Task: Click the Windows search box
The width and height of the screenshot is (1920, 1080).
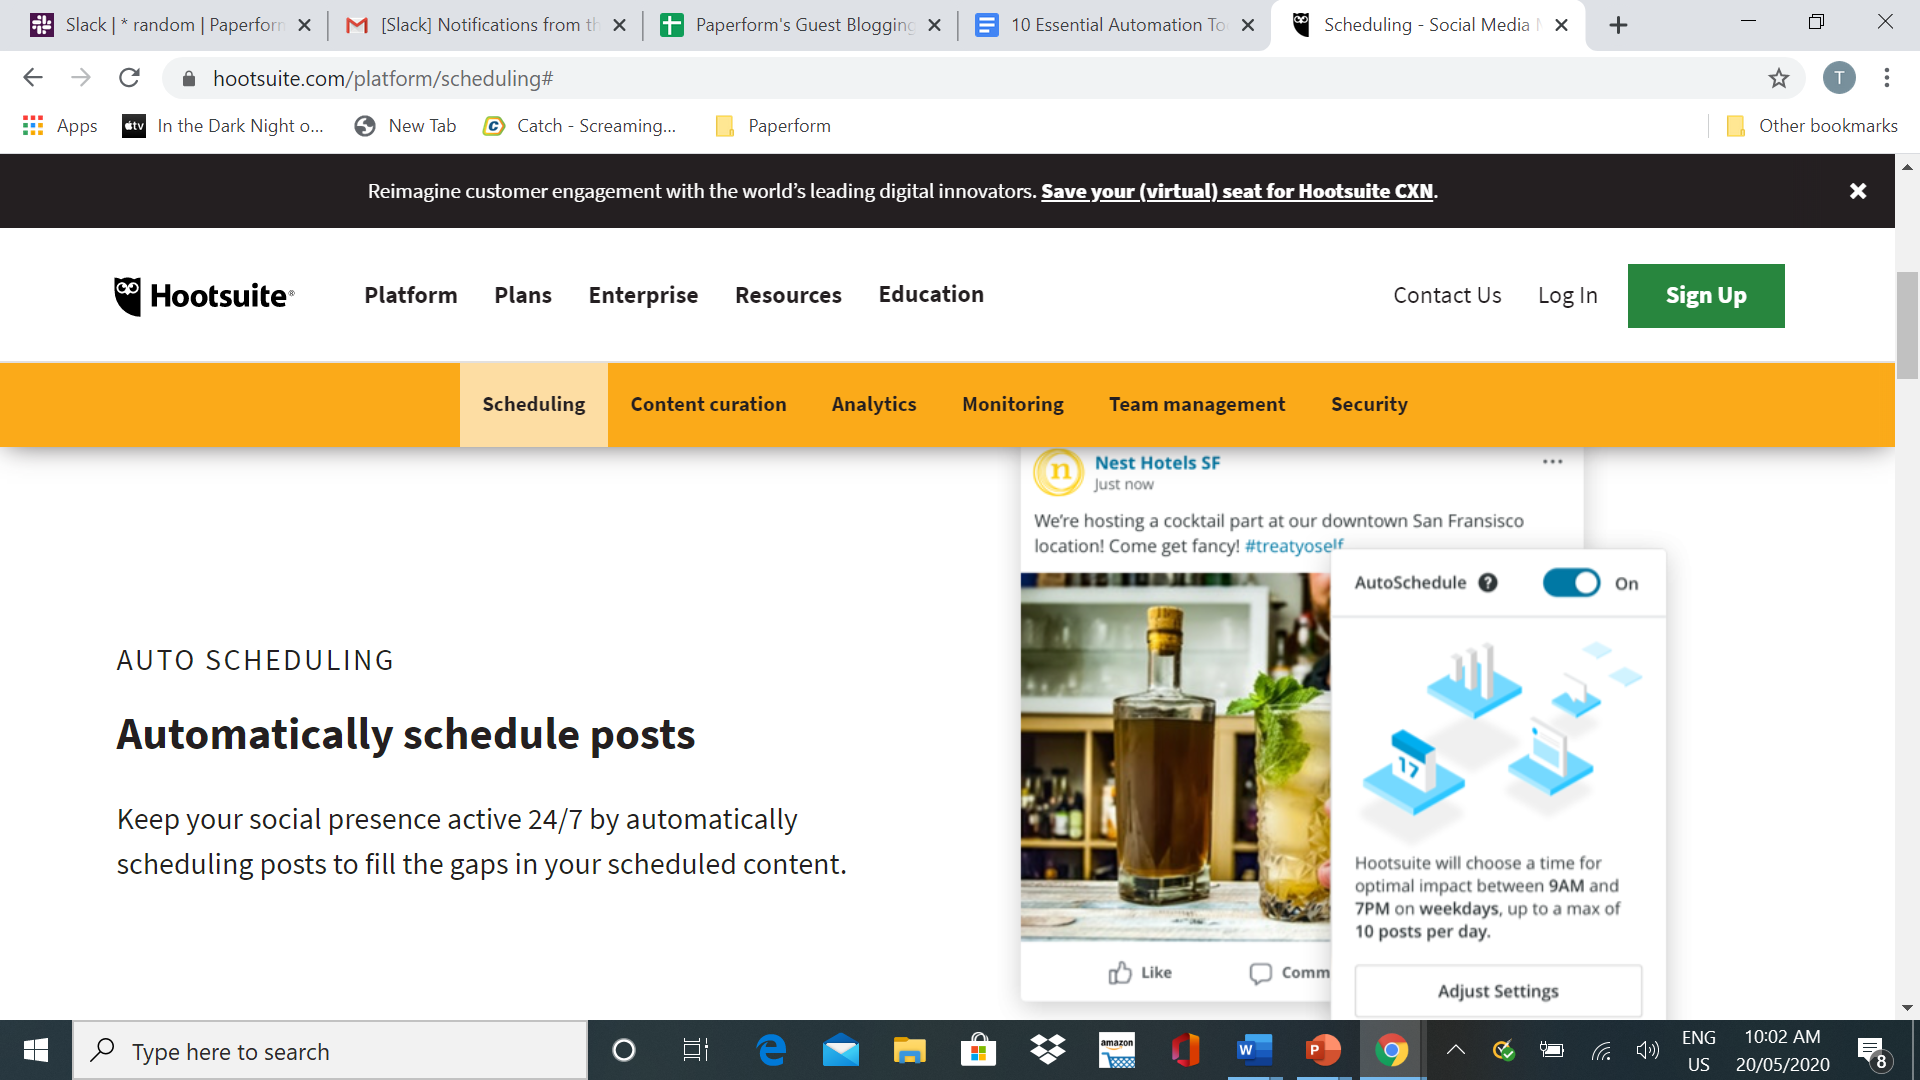Action: [x=330, y=1051]
